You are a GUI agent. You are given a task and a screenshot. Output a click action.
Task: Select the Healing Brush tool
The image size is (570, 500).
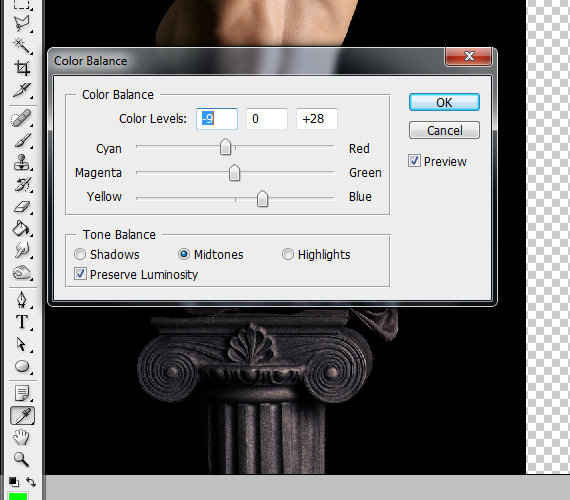point(22,119)
